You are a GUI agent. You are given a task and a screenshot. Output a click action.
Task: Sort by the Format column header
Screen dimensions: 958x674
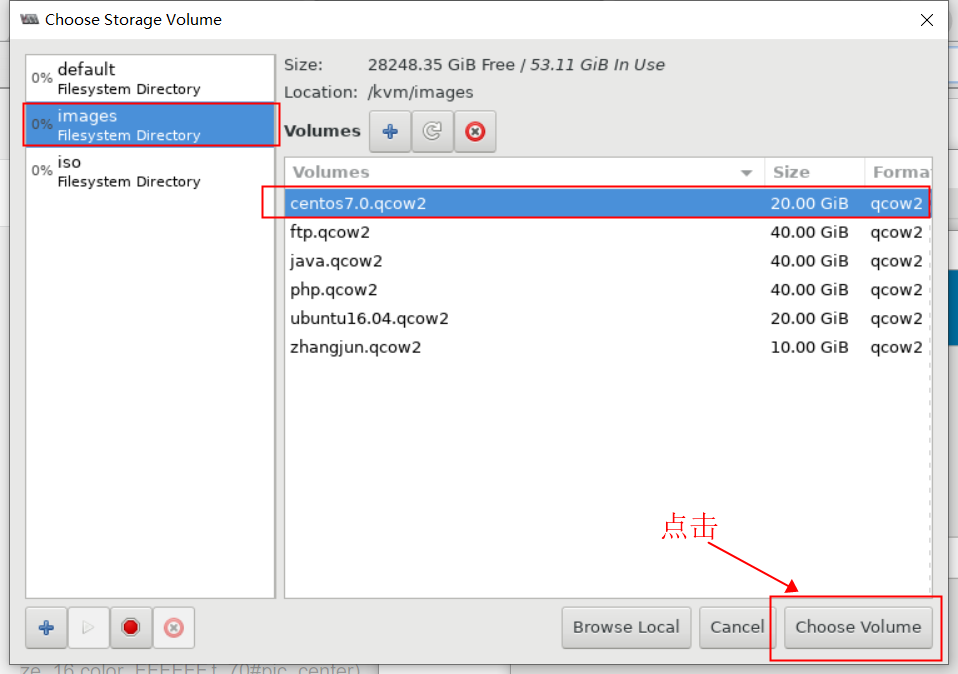tap(898, 172)
